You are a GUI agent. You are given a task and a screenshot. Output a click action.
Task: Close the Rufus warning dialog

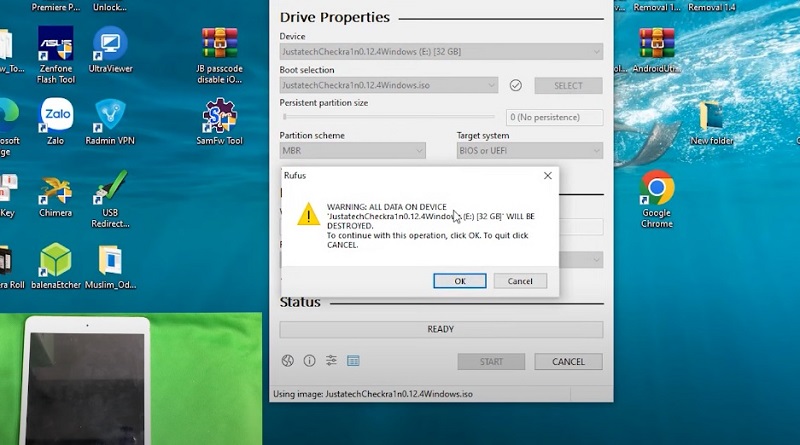pos(547,175)
